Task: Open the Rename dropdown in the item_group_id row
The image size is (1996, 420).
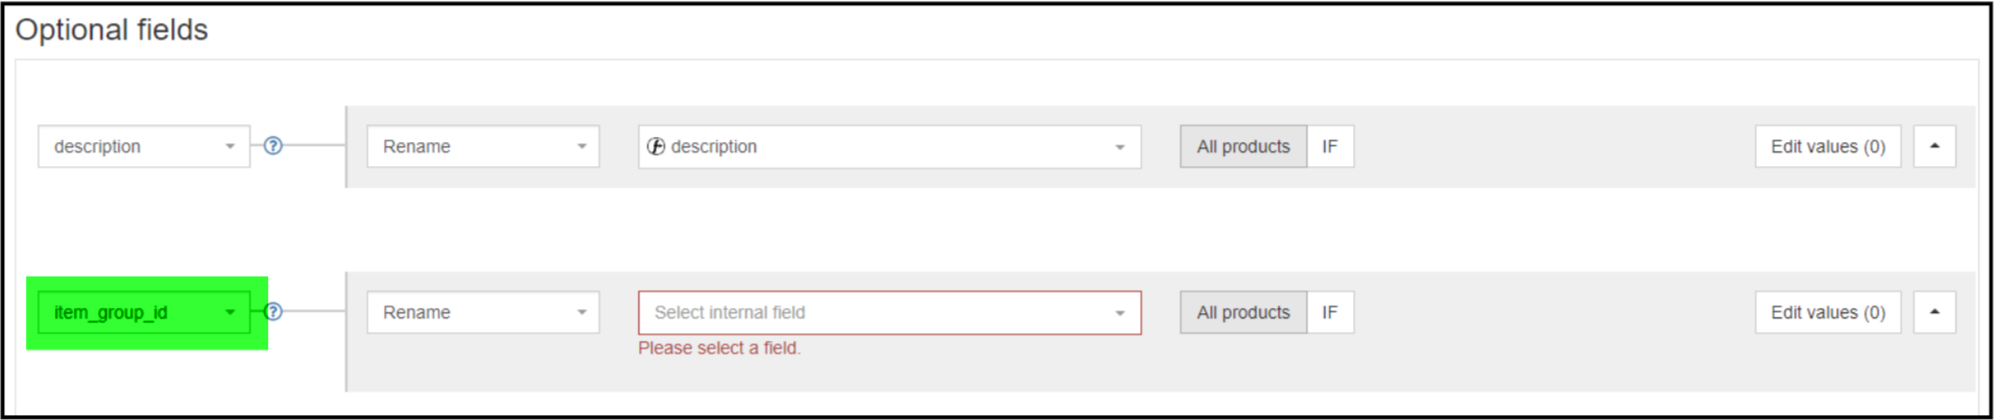Action: [482, 312]
